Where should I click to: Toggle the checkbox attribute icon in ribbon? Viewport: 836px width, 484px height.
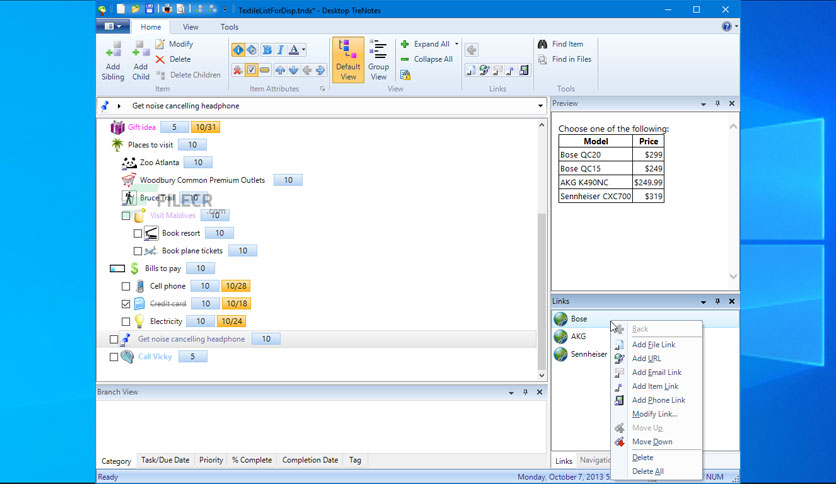(251, 70)
